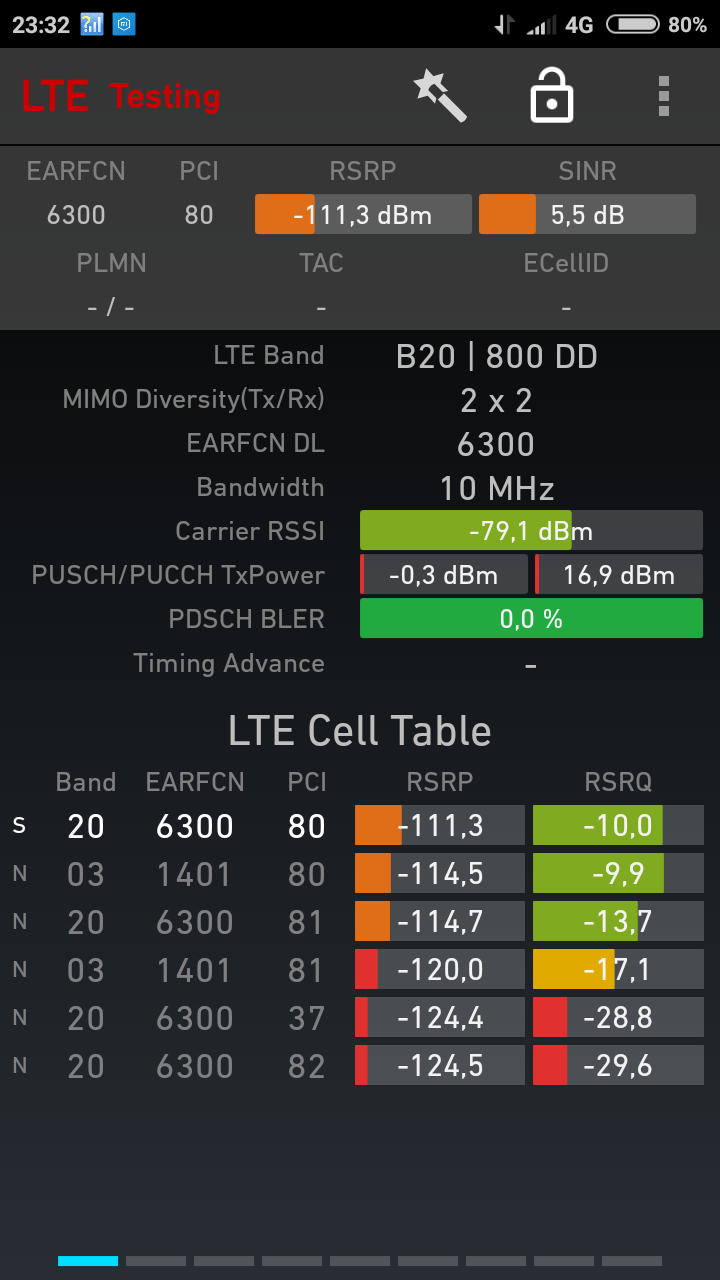Image resolution: width=720 pixels, height=1280 pixels.
Task: Select neighbor row with PCI 37
Action: click(x=306, y=1018)
